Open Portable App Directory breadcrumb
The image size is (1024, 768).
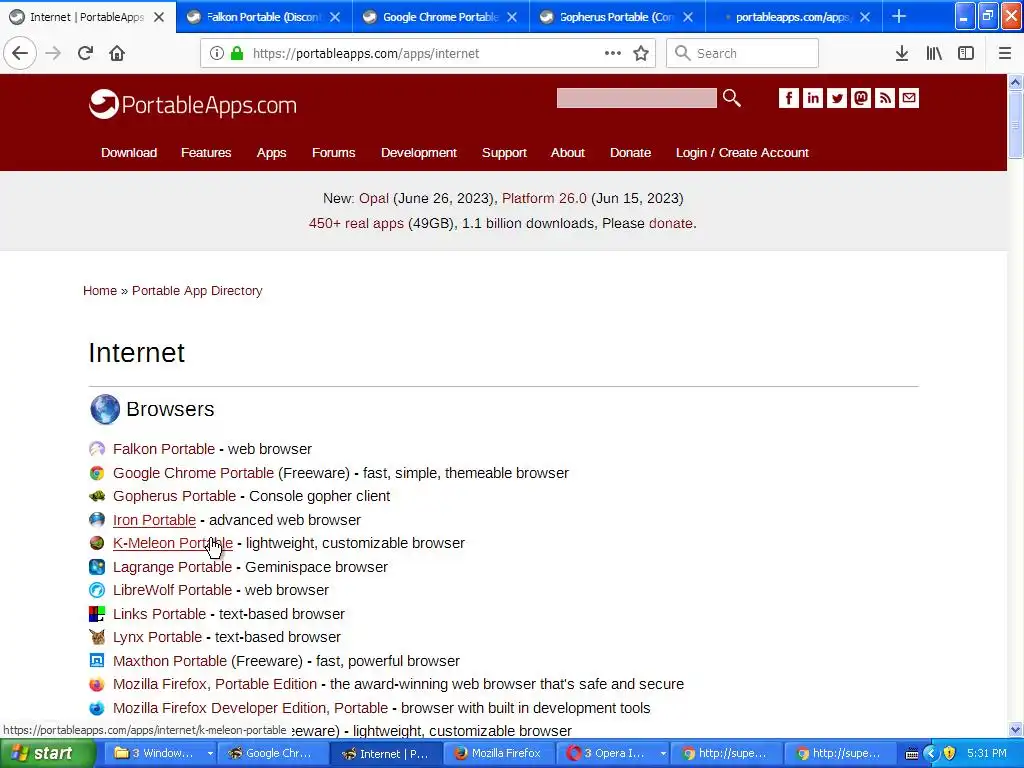click(197, 291)
